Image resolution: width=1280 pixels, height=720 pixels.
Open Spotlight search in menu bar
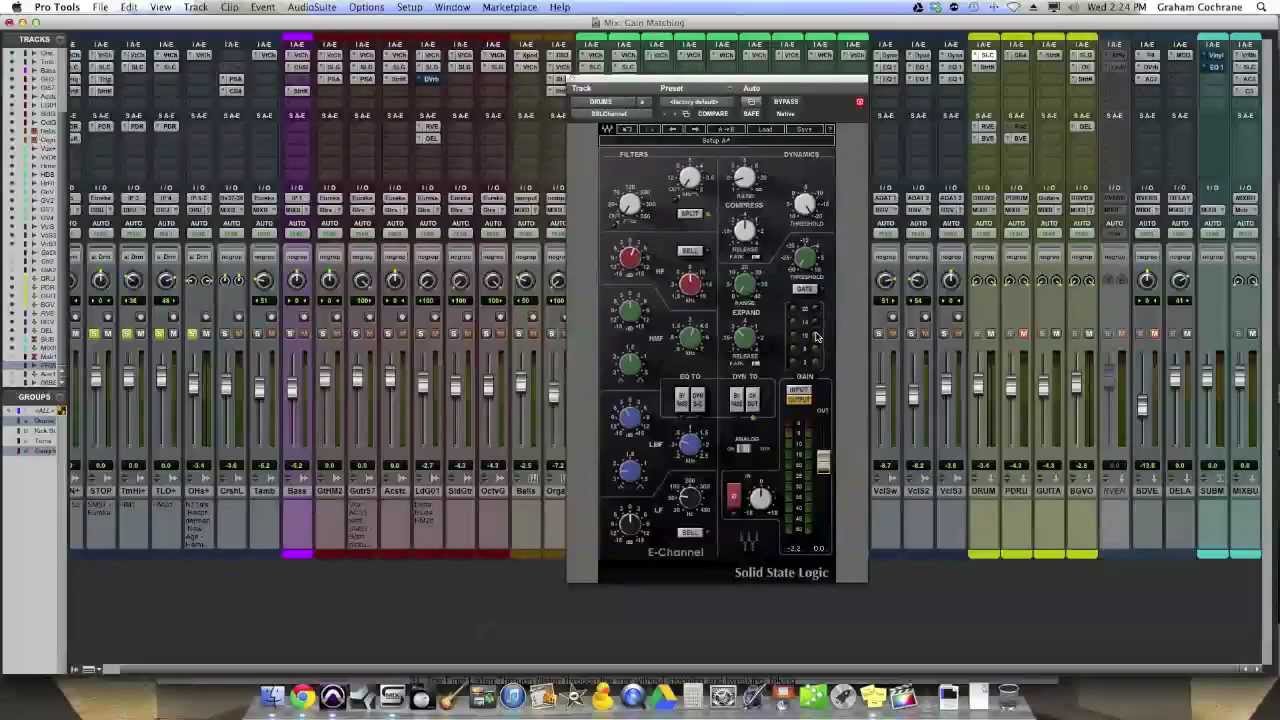(1262, 7)
